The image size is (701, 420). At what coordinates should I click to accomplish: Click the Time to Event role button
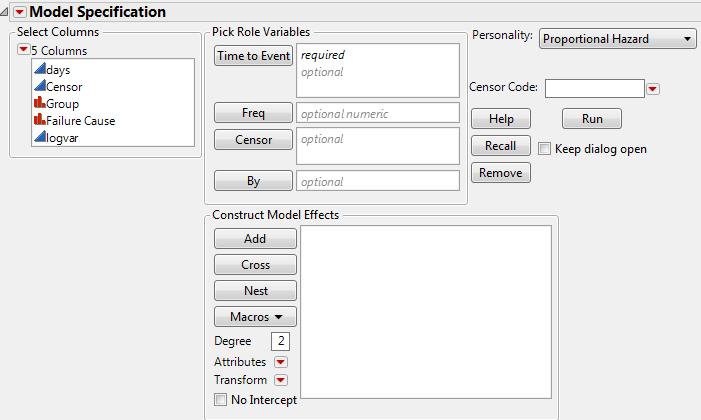(254, 56)
